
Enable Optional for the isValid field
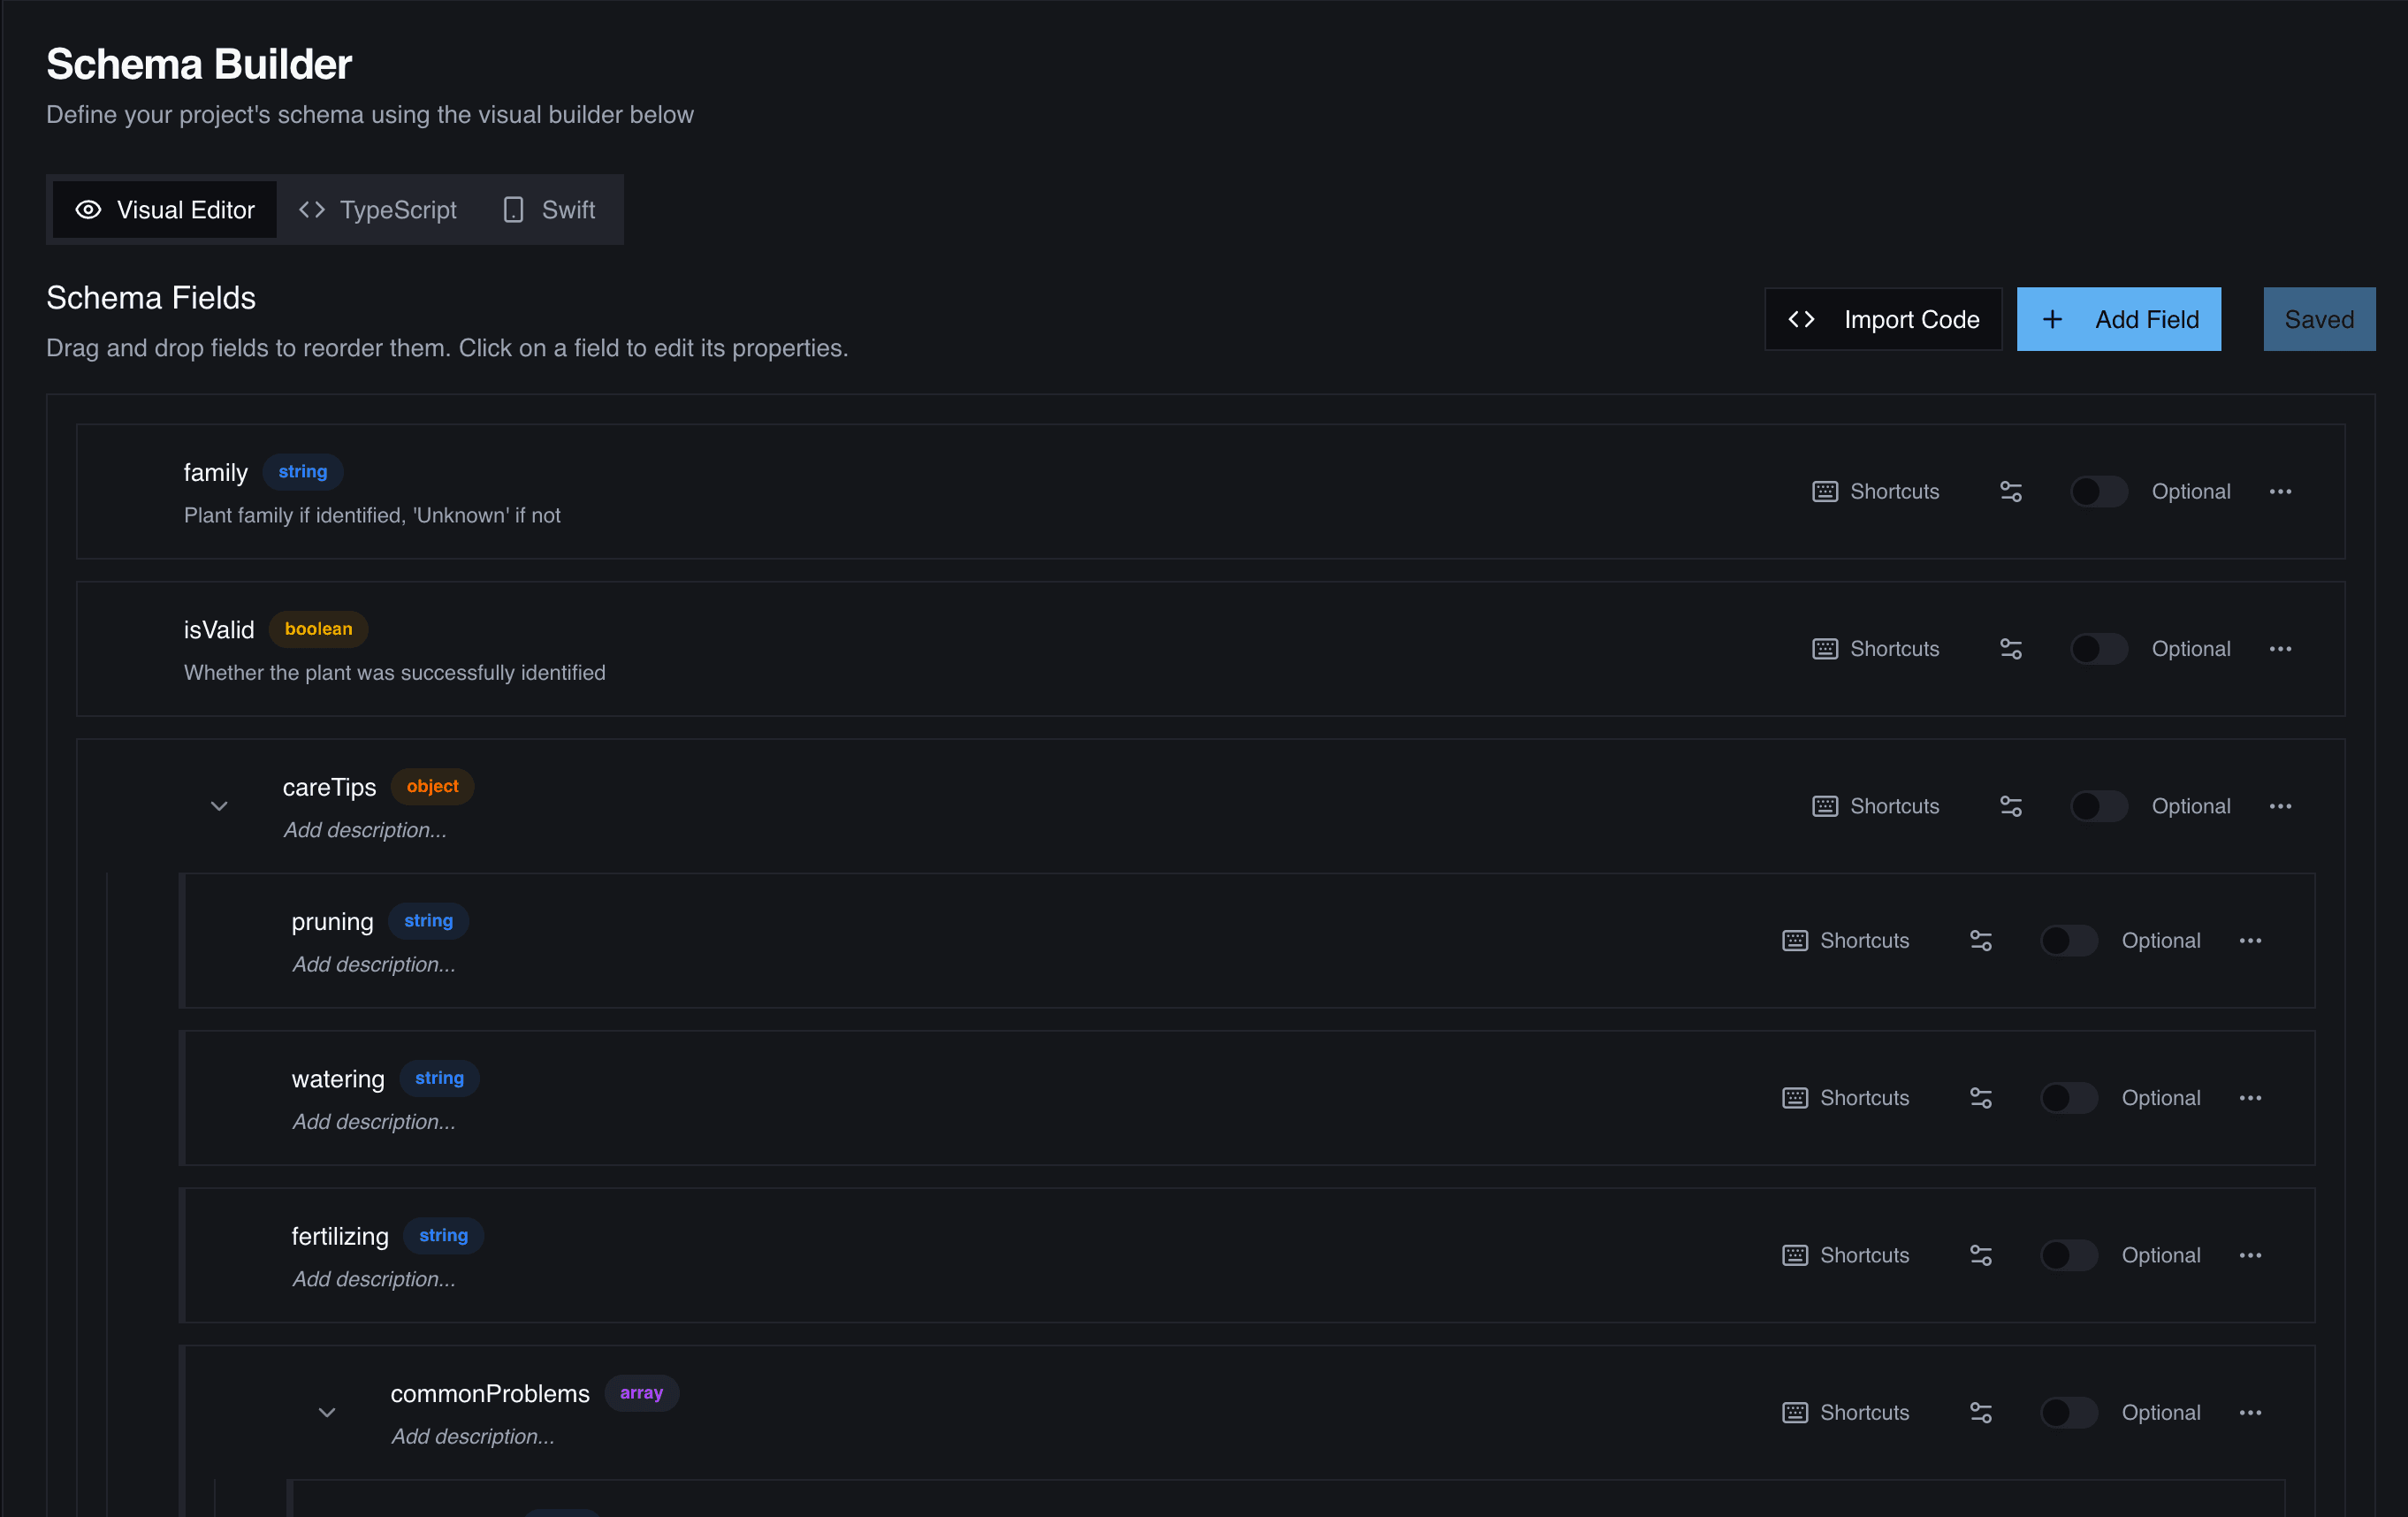[2097, 649]
